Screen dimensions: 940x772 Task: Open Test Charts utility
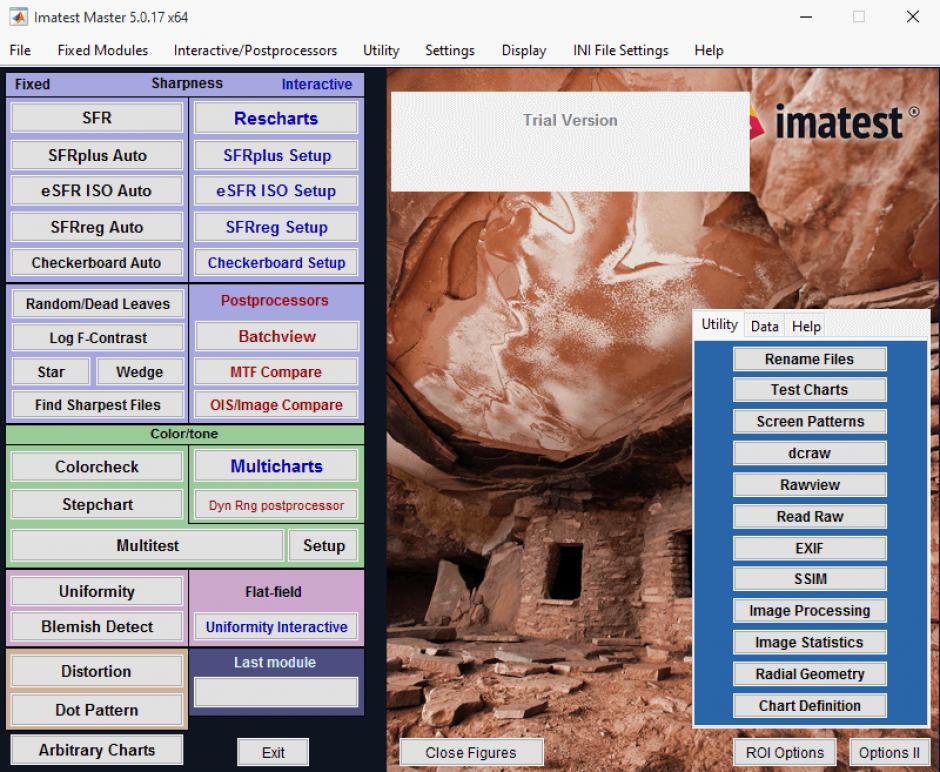click(x=809, y=390)
